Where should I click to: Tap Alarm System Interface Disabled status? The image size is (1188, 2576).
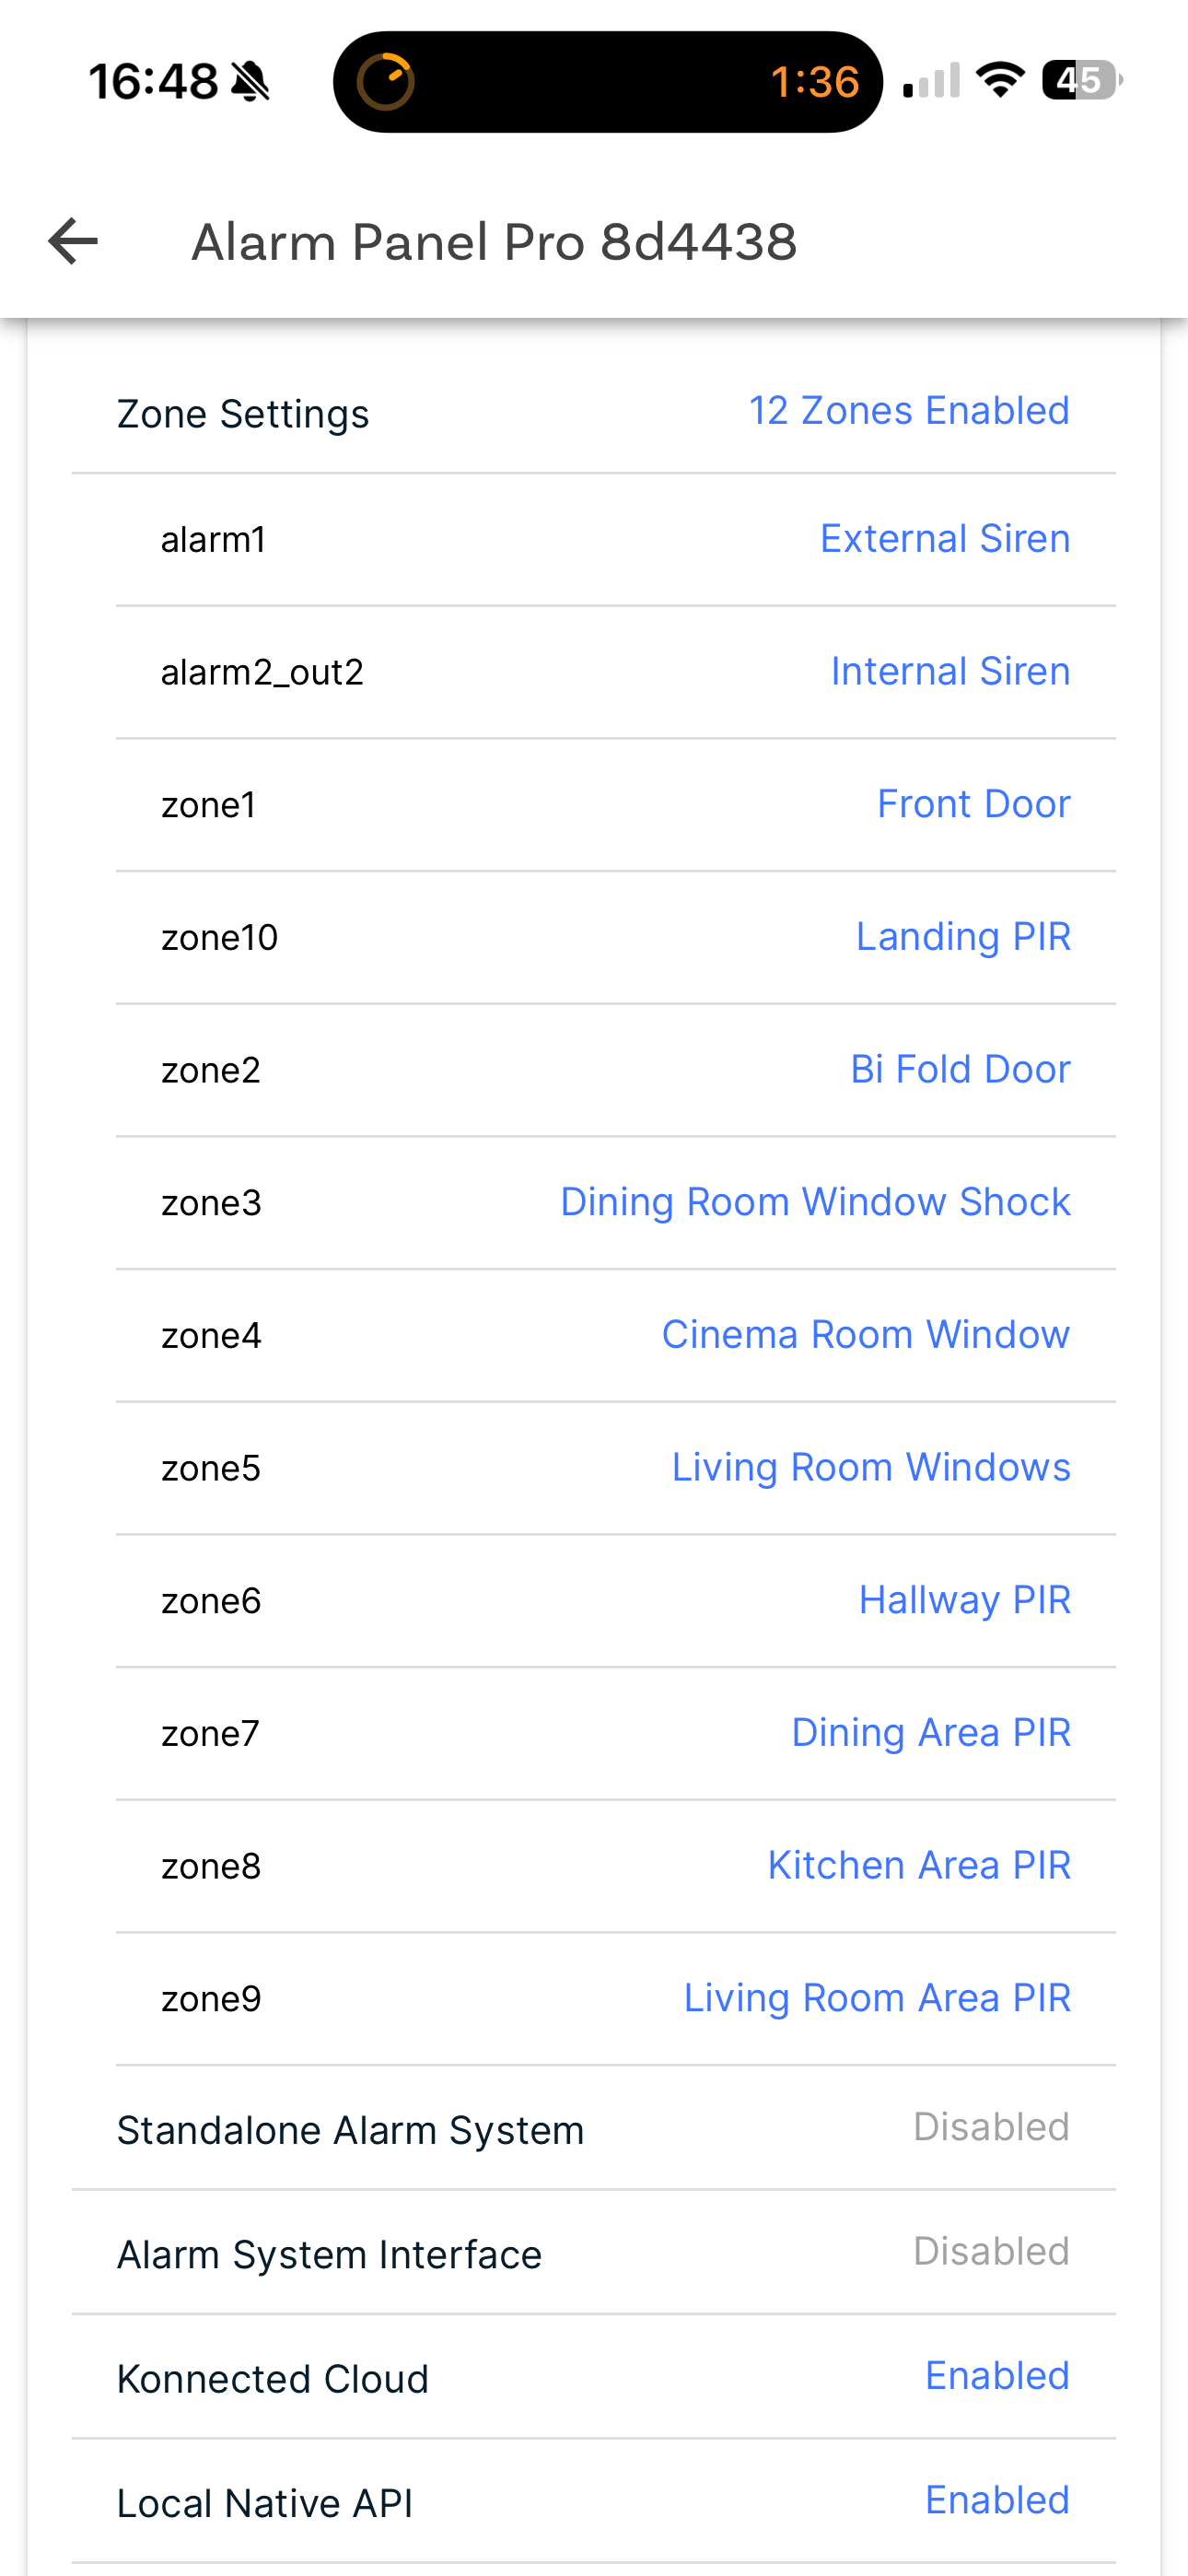pyautogui.click(x=990, y=2252)
